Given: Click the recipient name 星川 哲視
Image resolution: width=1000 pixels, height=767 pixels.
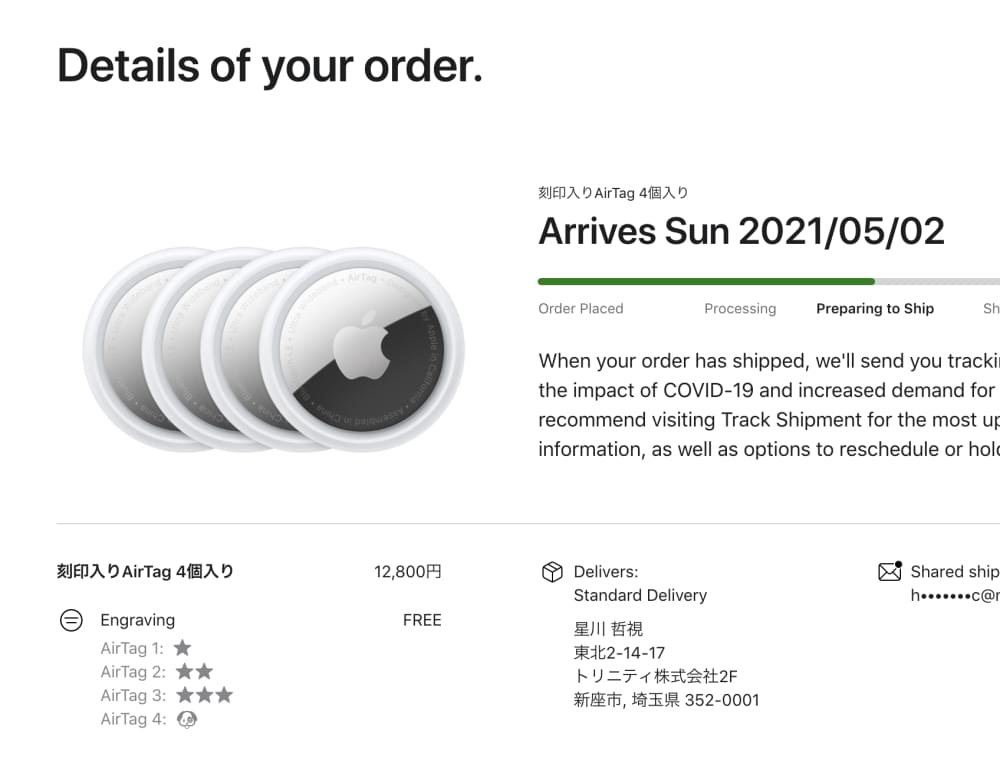Looking at the screenshot, I should 608,629.
